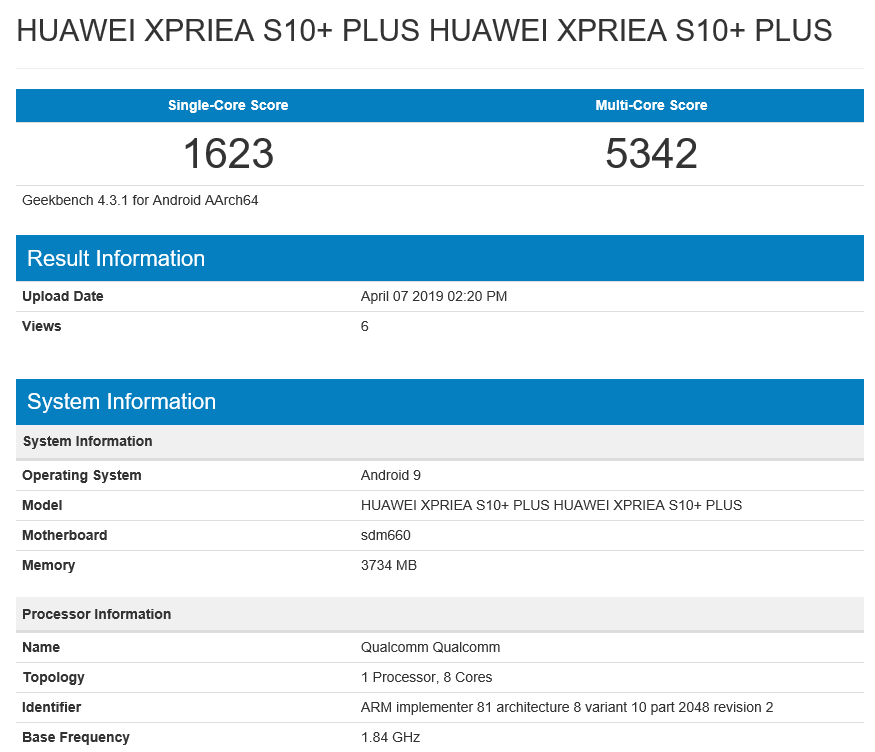The width and height of the screenshot is (875, 752).
Task: Select the ARM implementer 81 identifier value
Action: pyautogui.click(x=567, y=707)
